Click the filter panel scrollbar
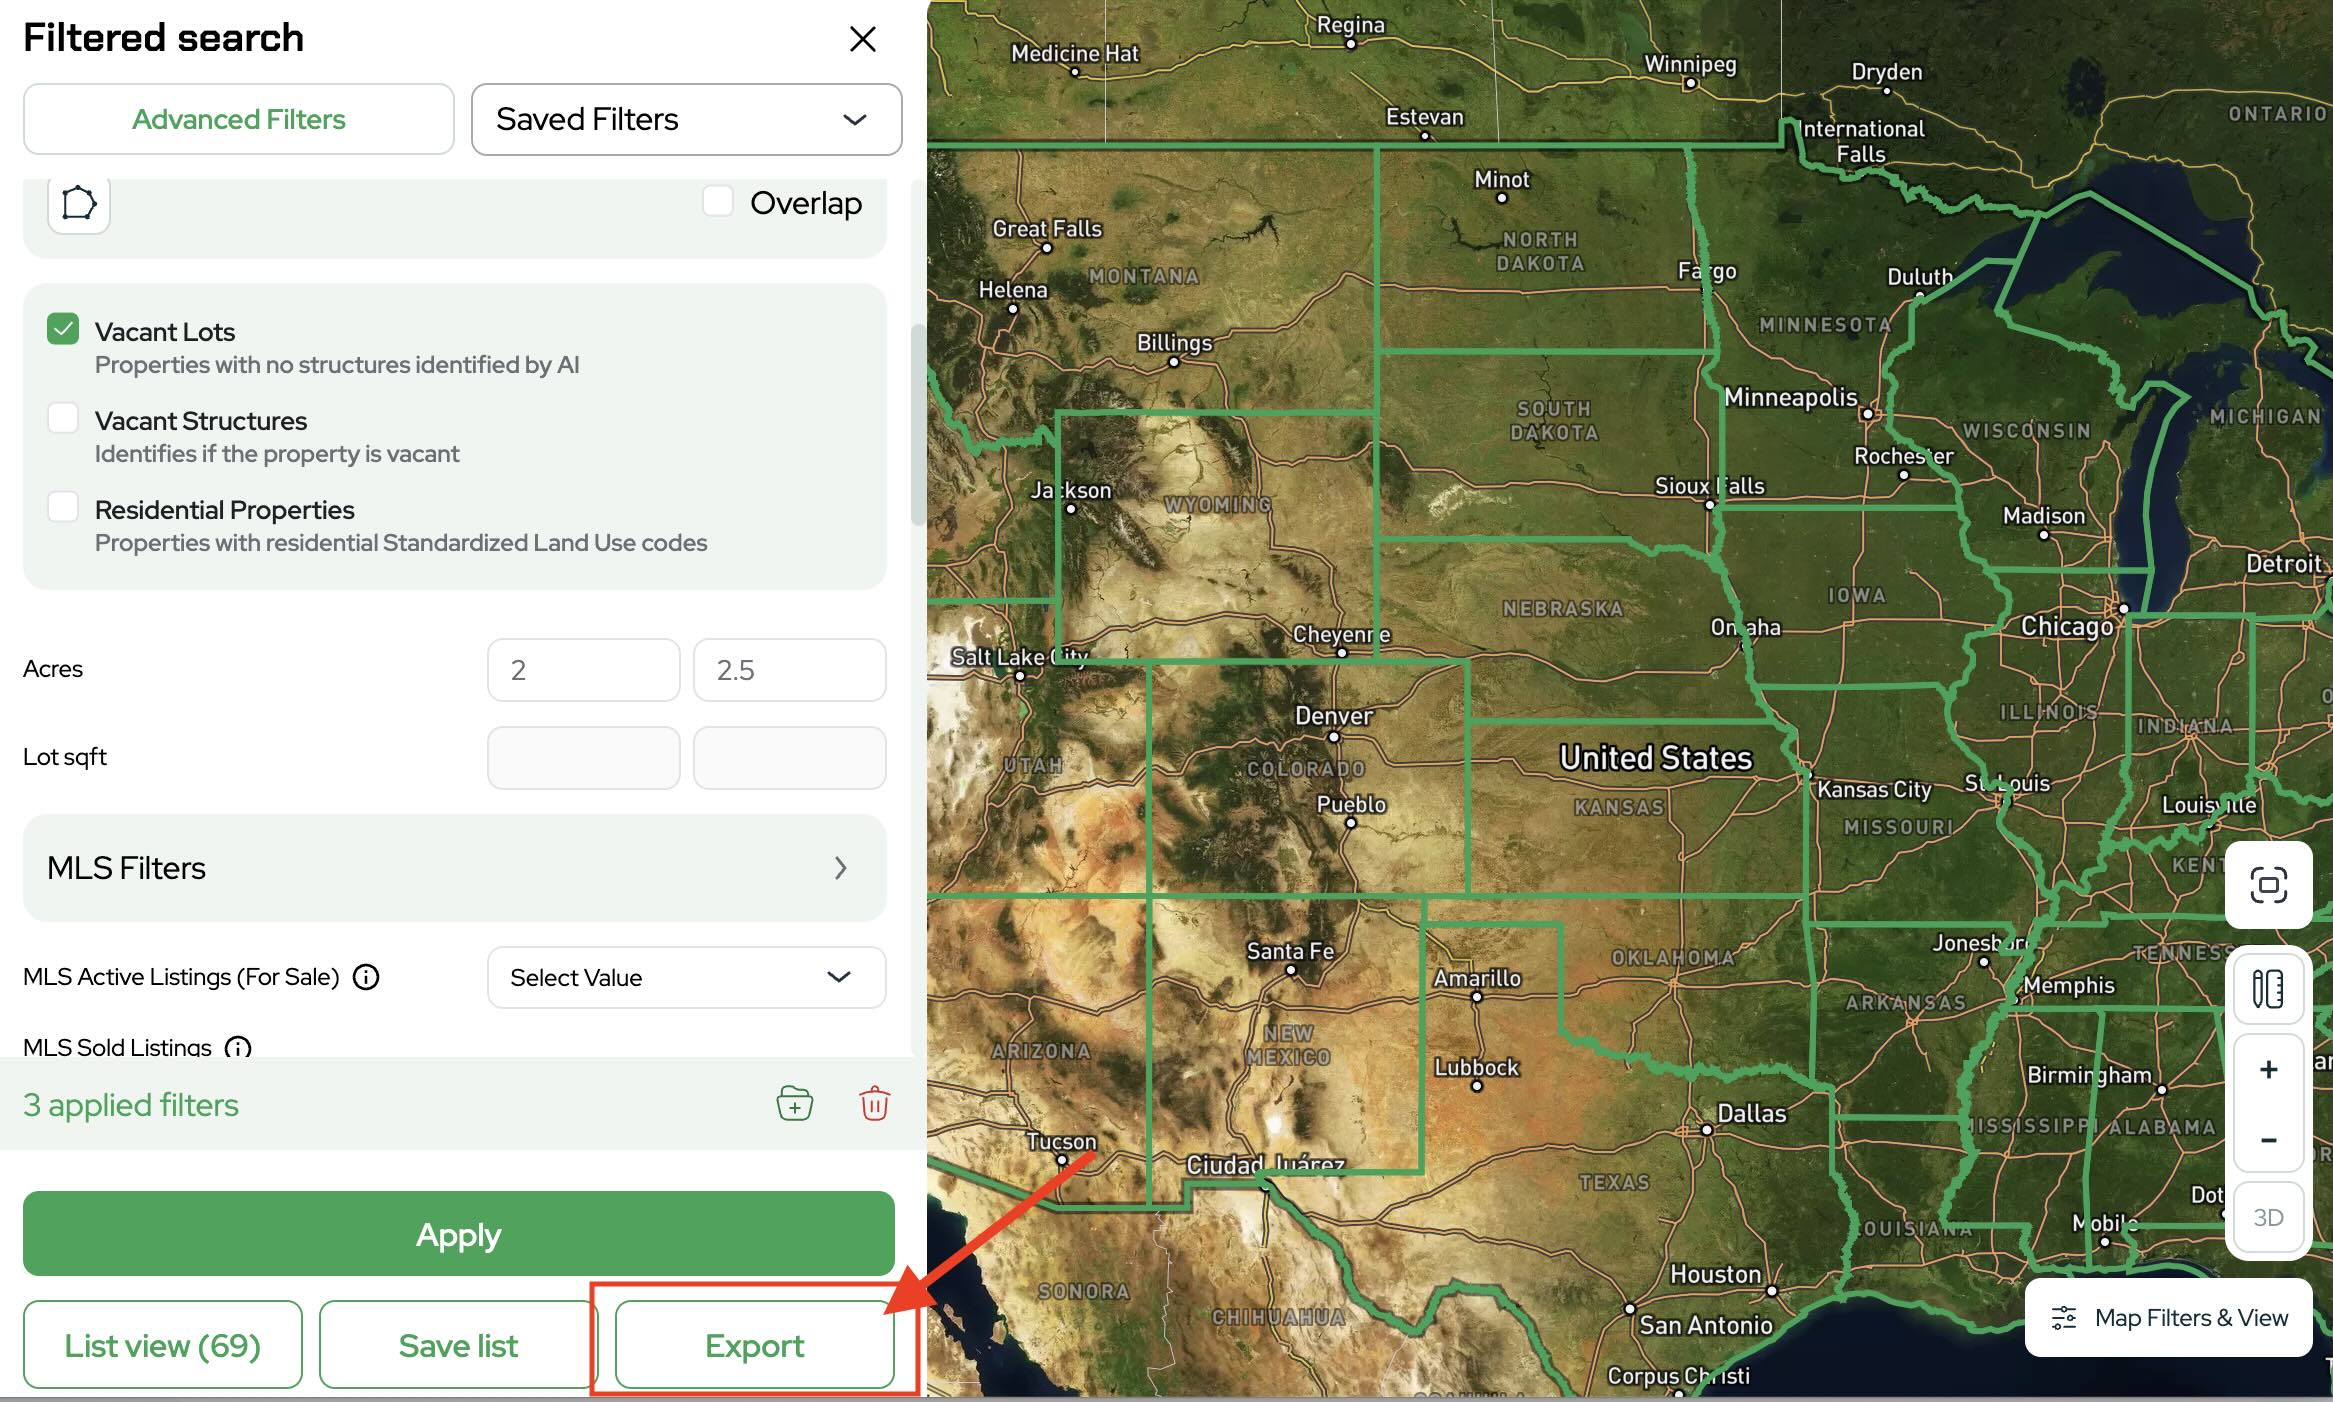Image resolution: width=2333 pixels, height=1402 pixels. tap(918, 425)
